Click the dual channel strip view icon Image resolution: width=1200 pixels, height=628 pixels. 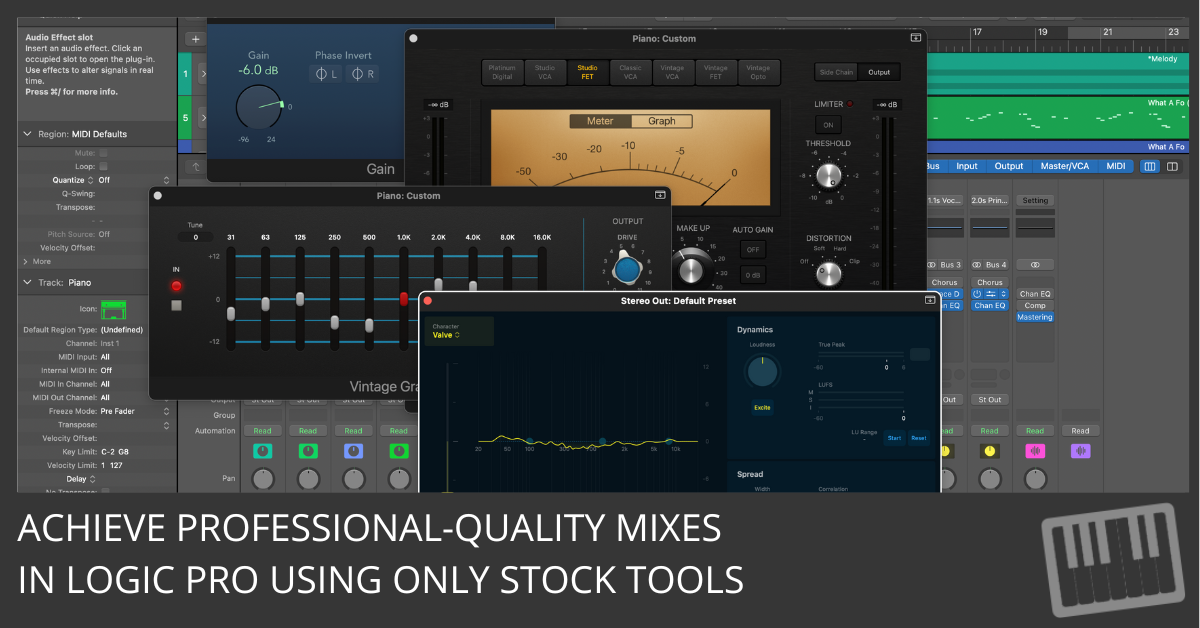1172,166
